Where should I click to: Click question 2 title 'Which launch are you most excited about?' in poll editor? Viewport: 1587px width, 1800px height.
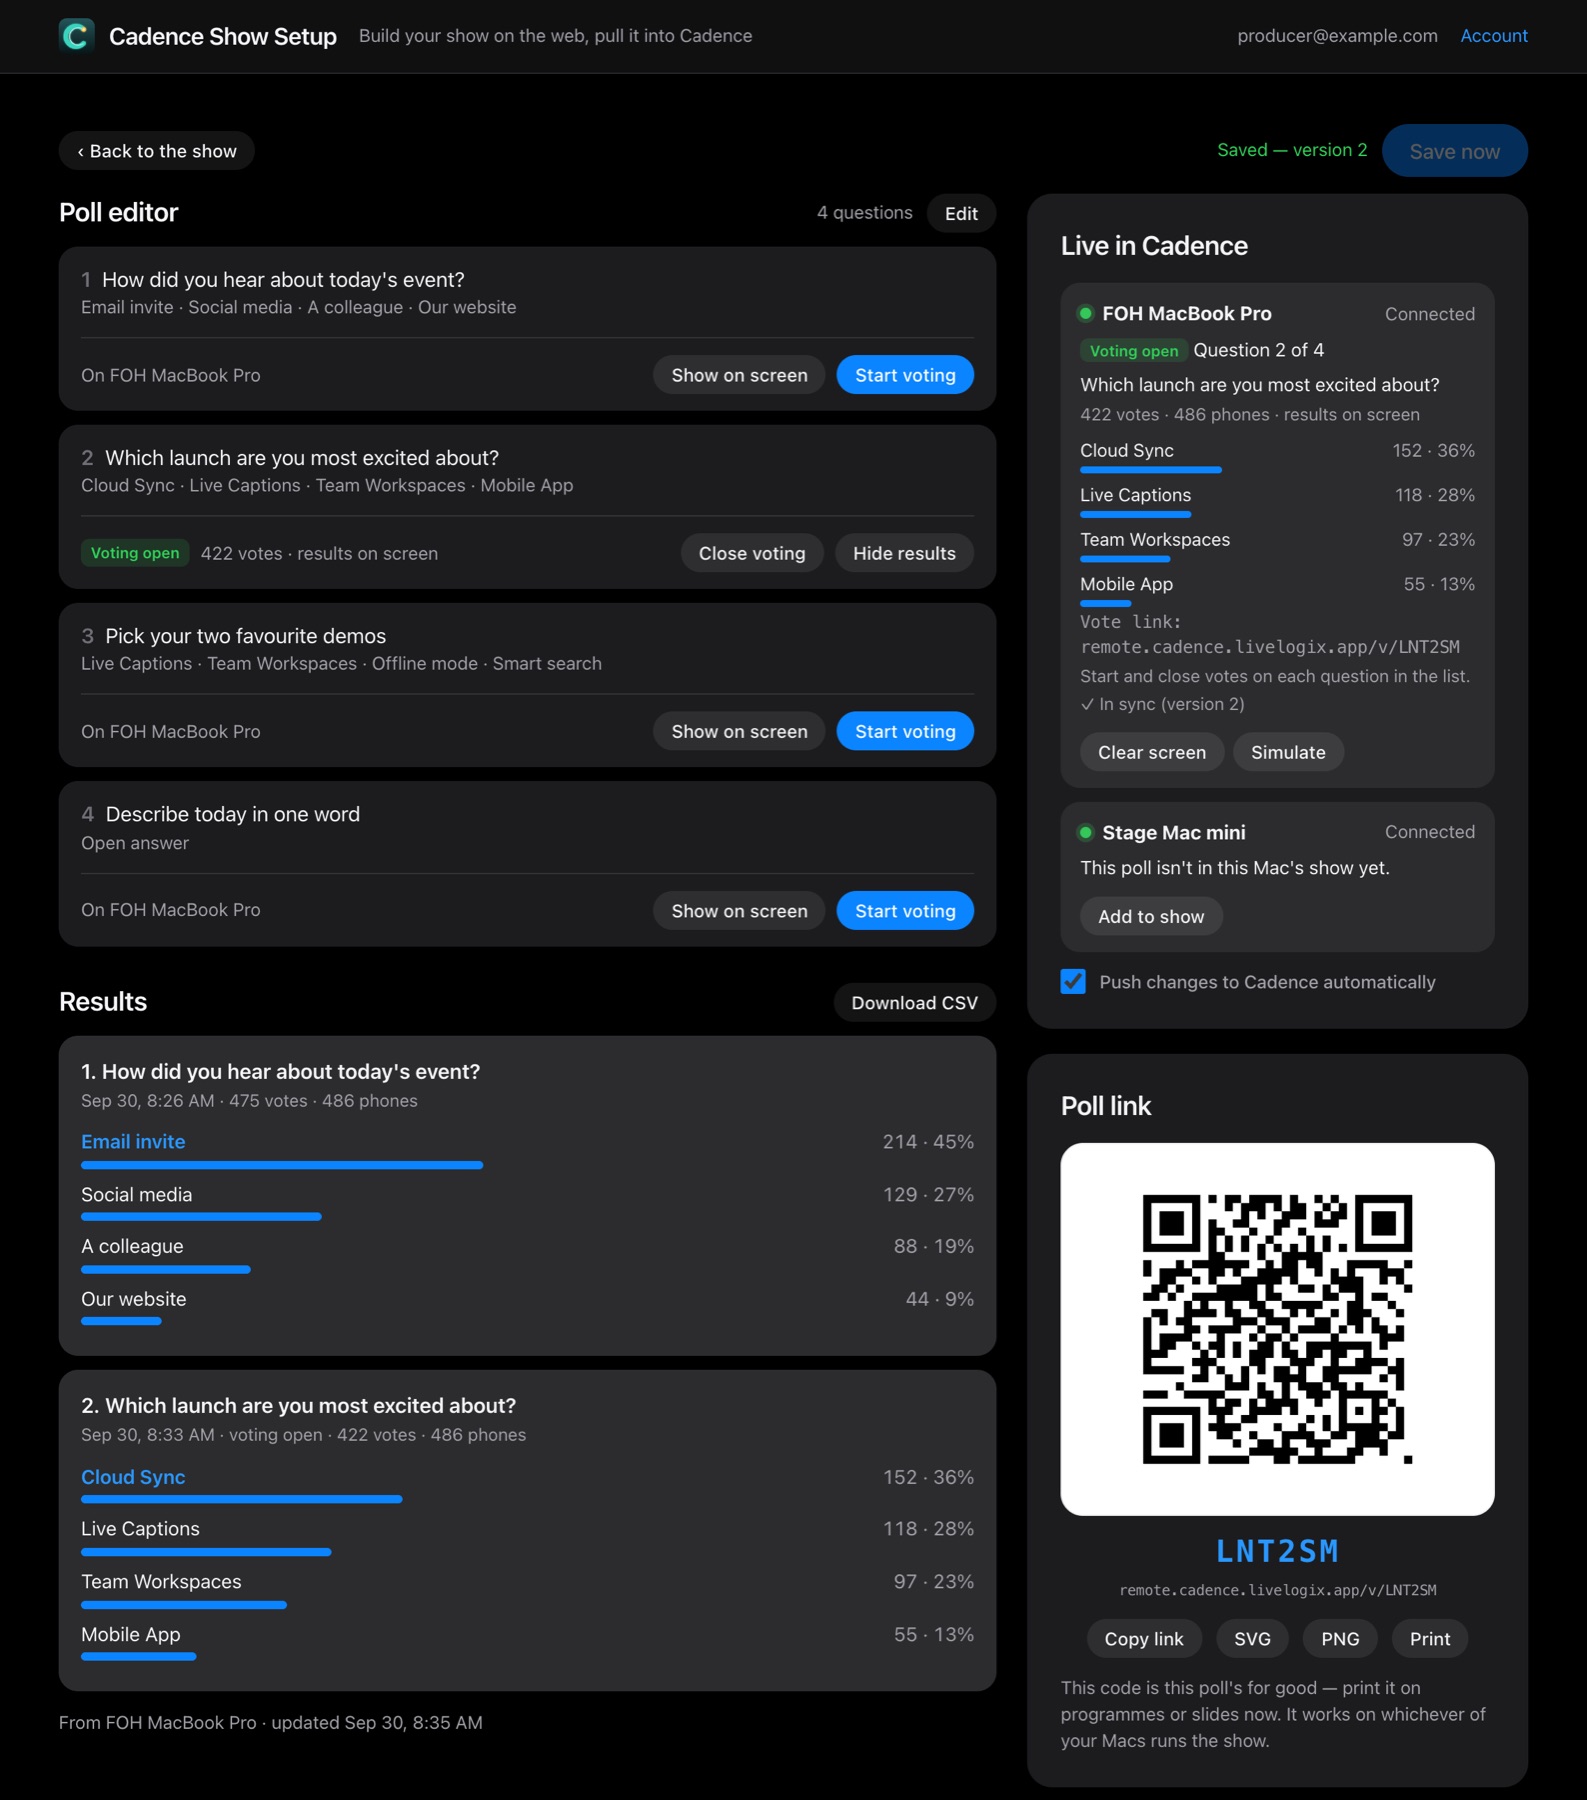pos(302,458)
